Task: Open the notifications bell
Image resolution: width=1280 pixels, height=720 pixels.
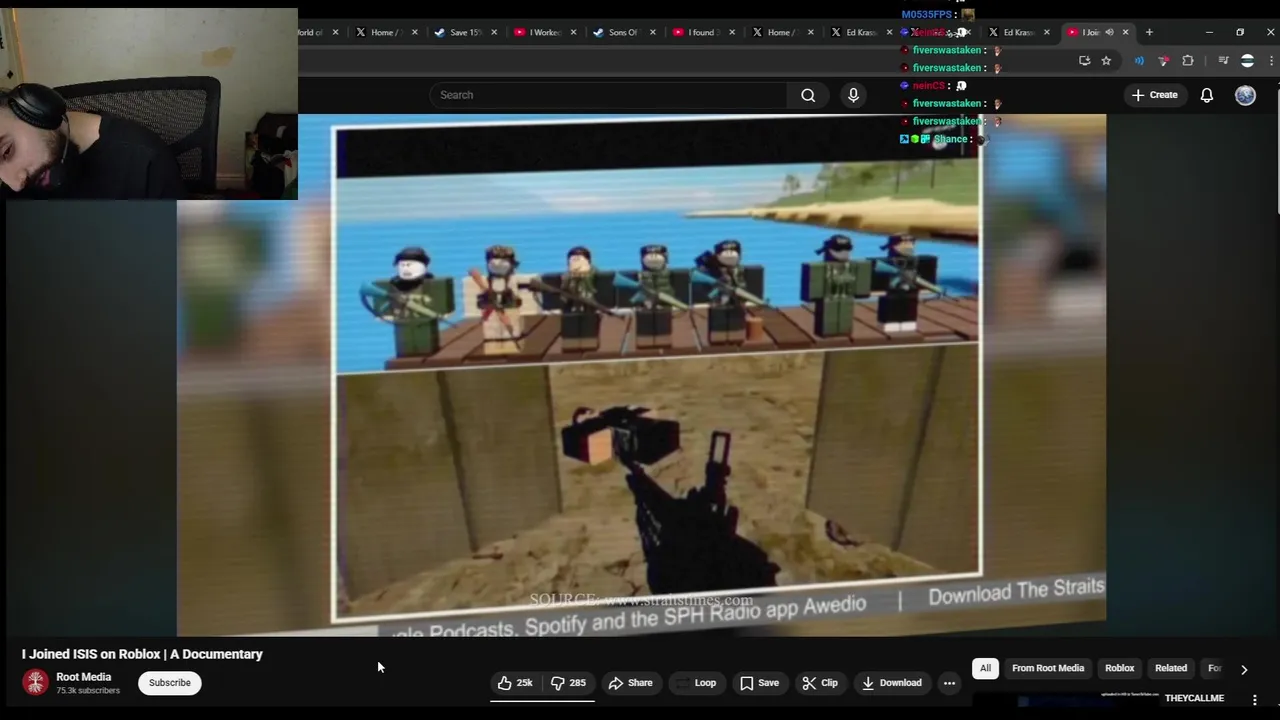Action: tap(1207, 95)
